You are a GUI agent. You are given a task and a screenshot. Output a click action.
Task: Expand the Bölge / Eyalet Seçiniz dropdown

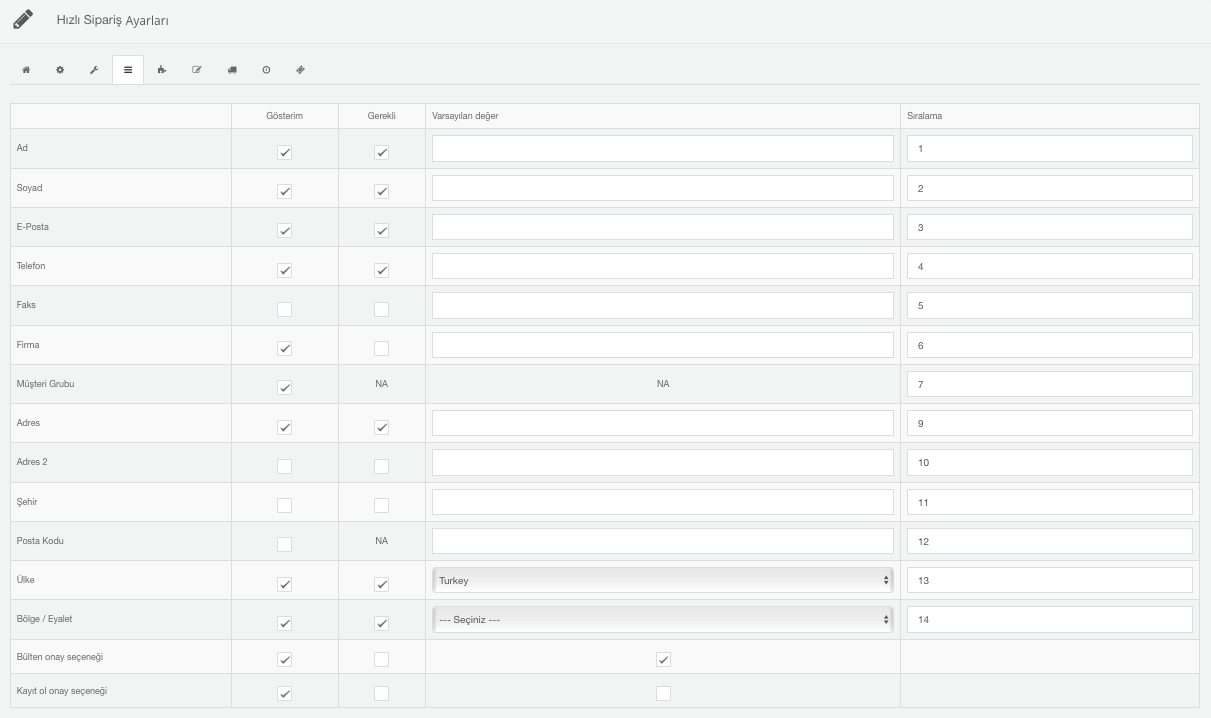pyautogui.click(x=662, y=619)
